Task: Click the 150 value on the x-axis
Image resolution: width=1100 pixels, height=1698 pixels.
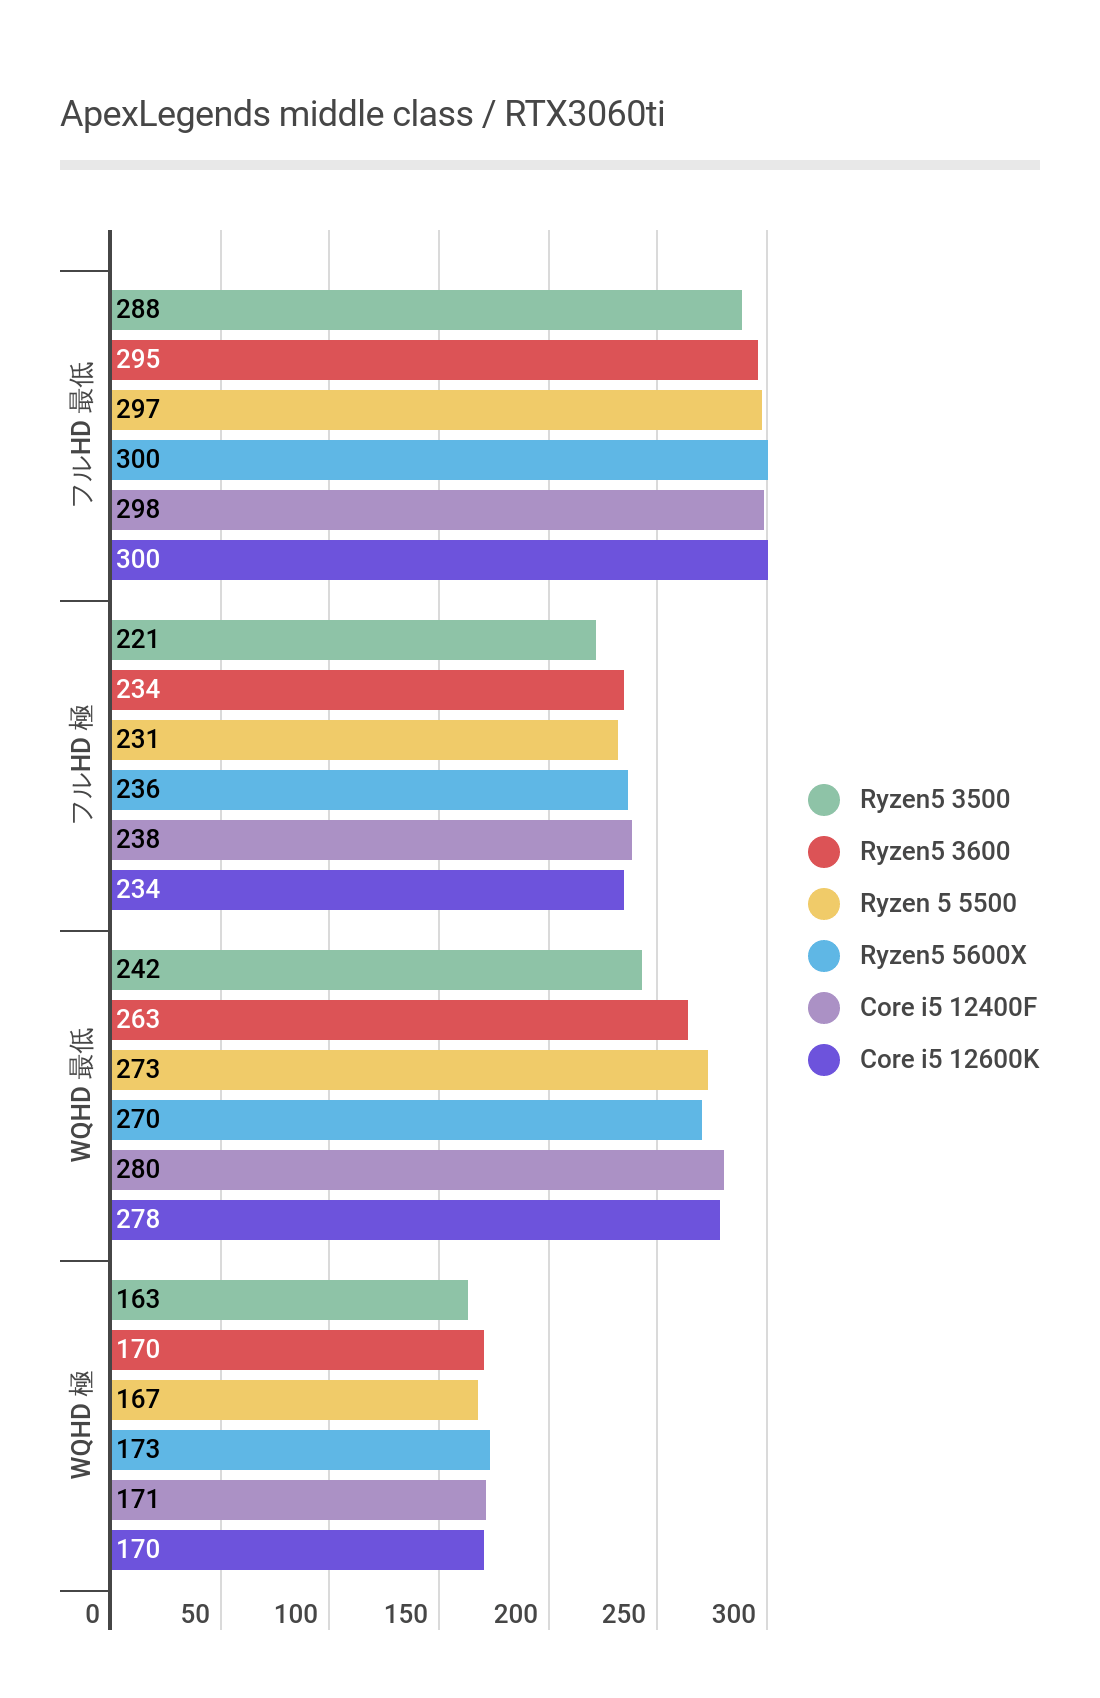Action: point(406,1614)
